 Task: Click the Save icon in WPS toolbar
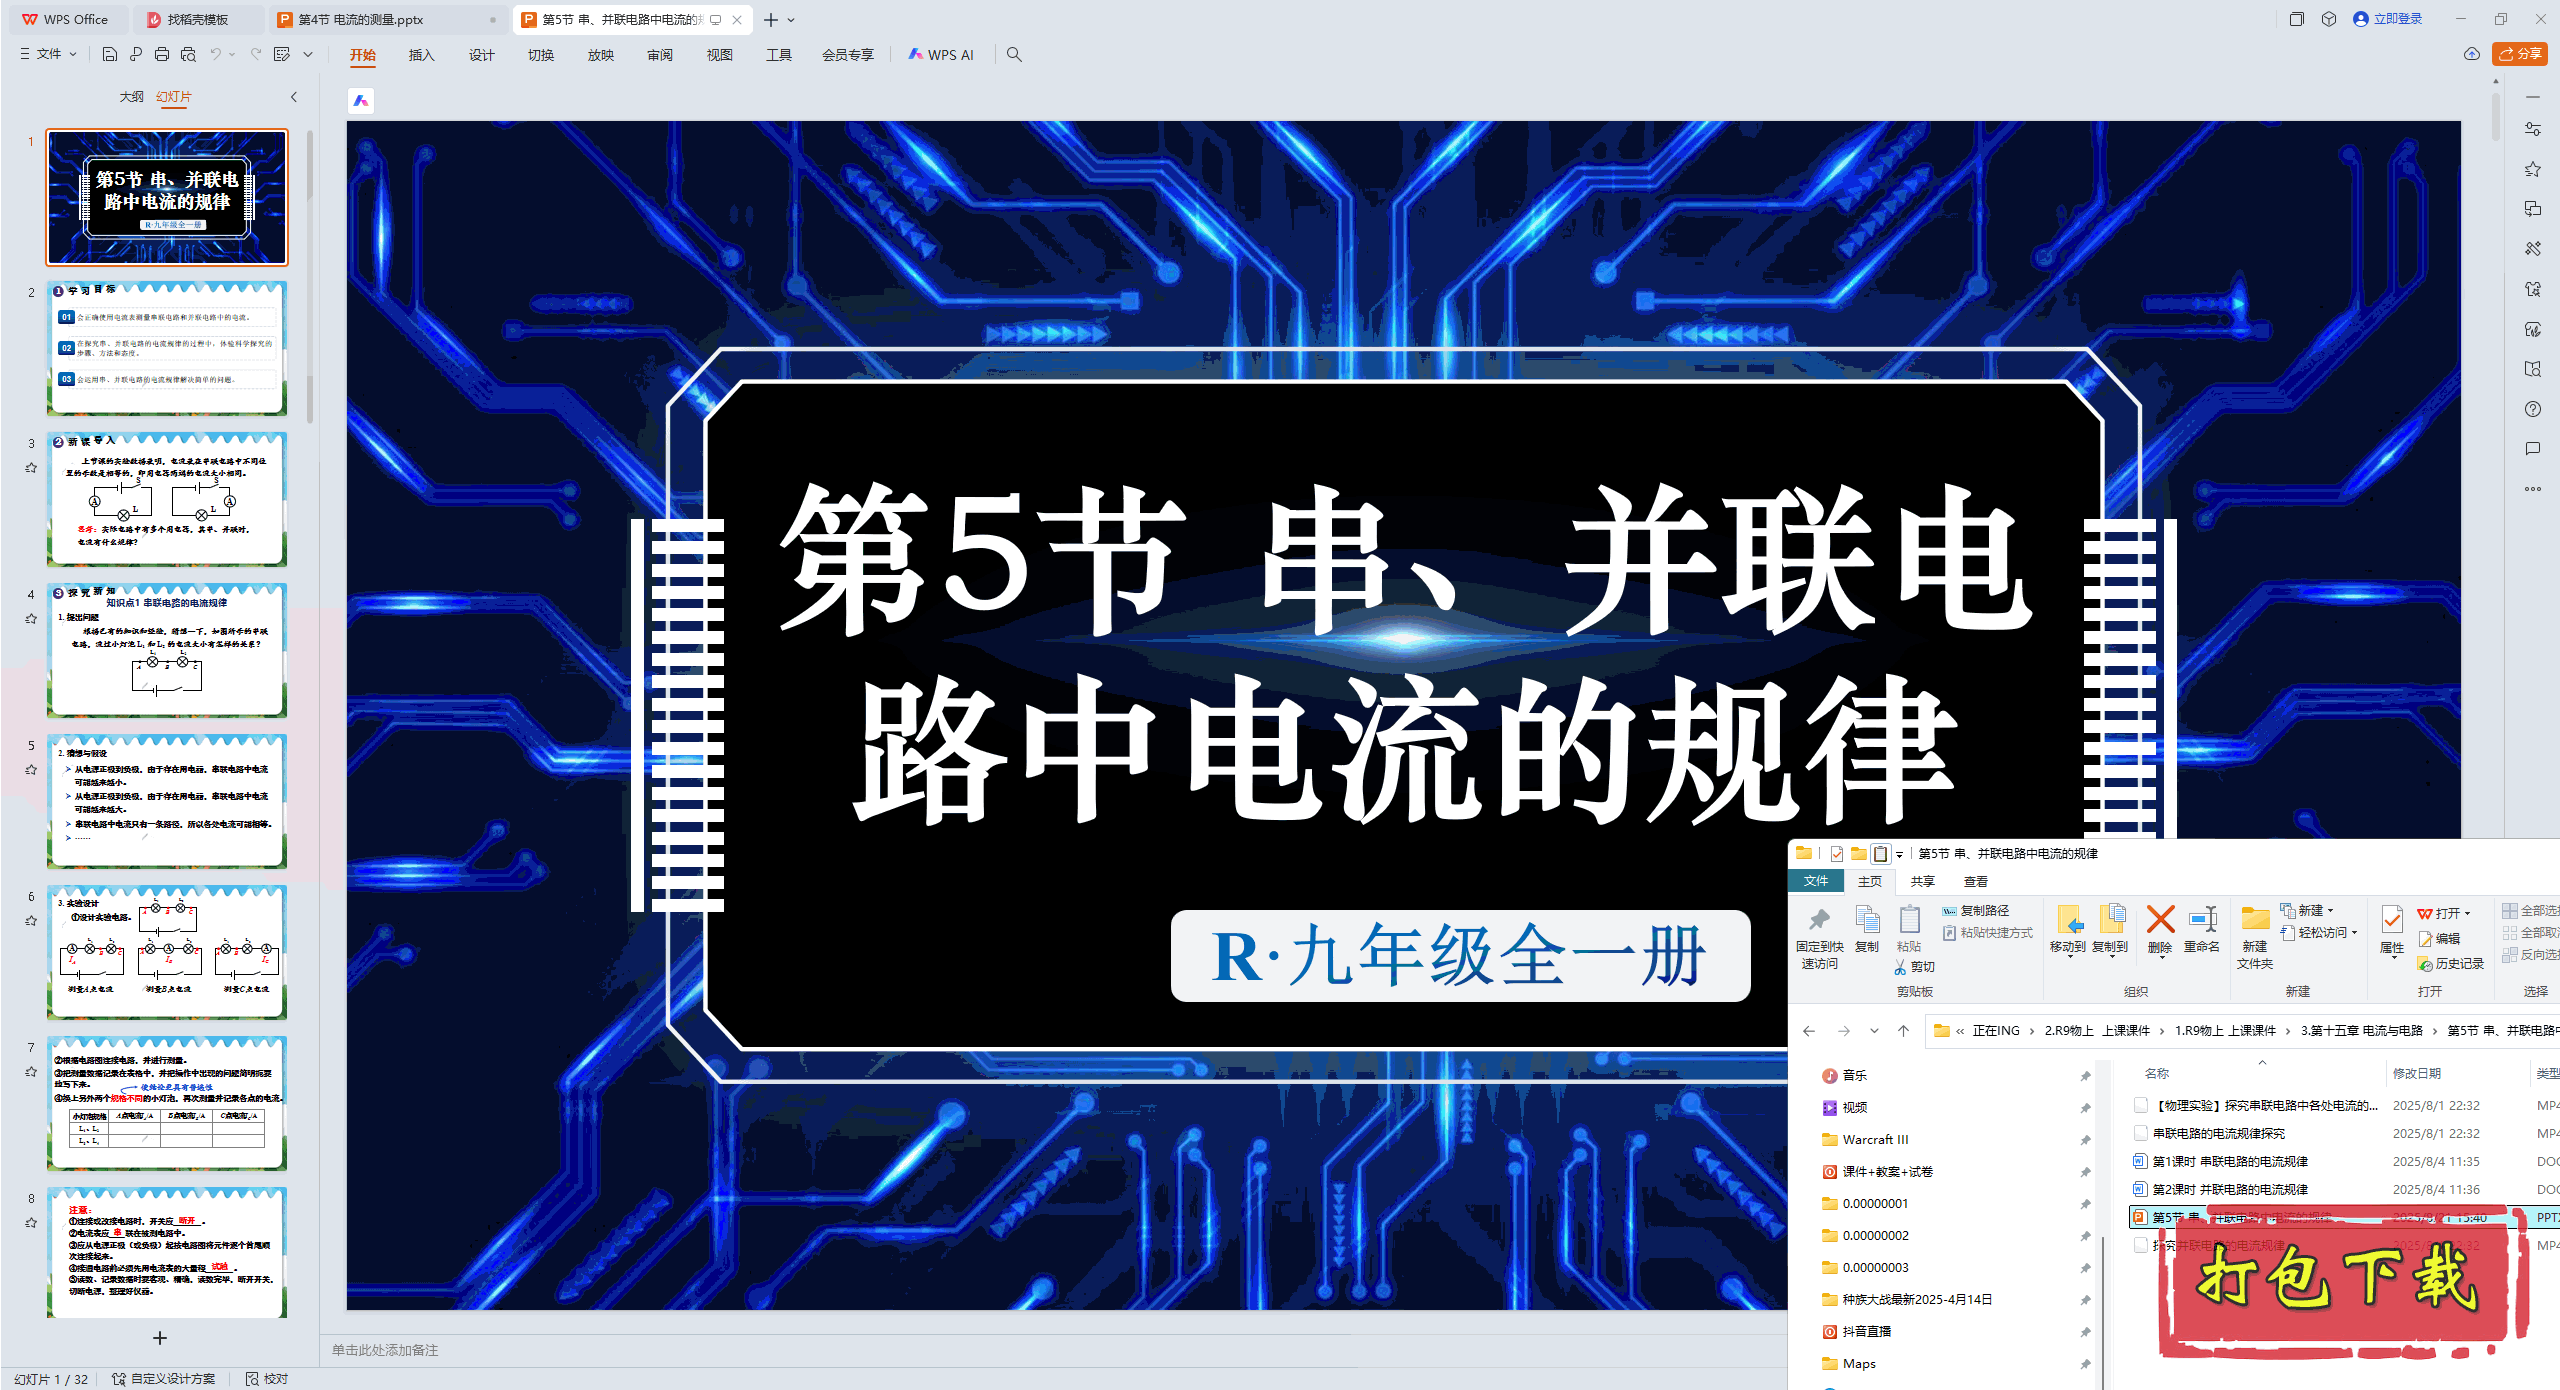point(110,54)
